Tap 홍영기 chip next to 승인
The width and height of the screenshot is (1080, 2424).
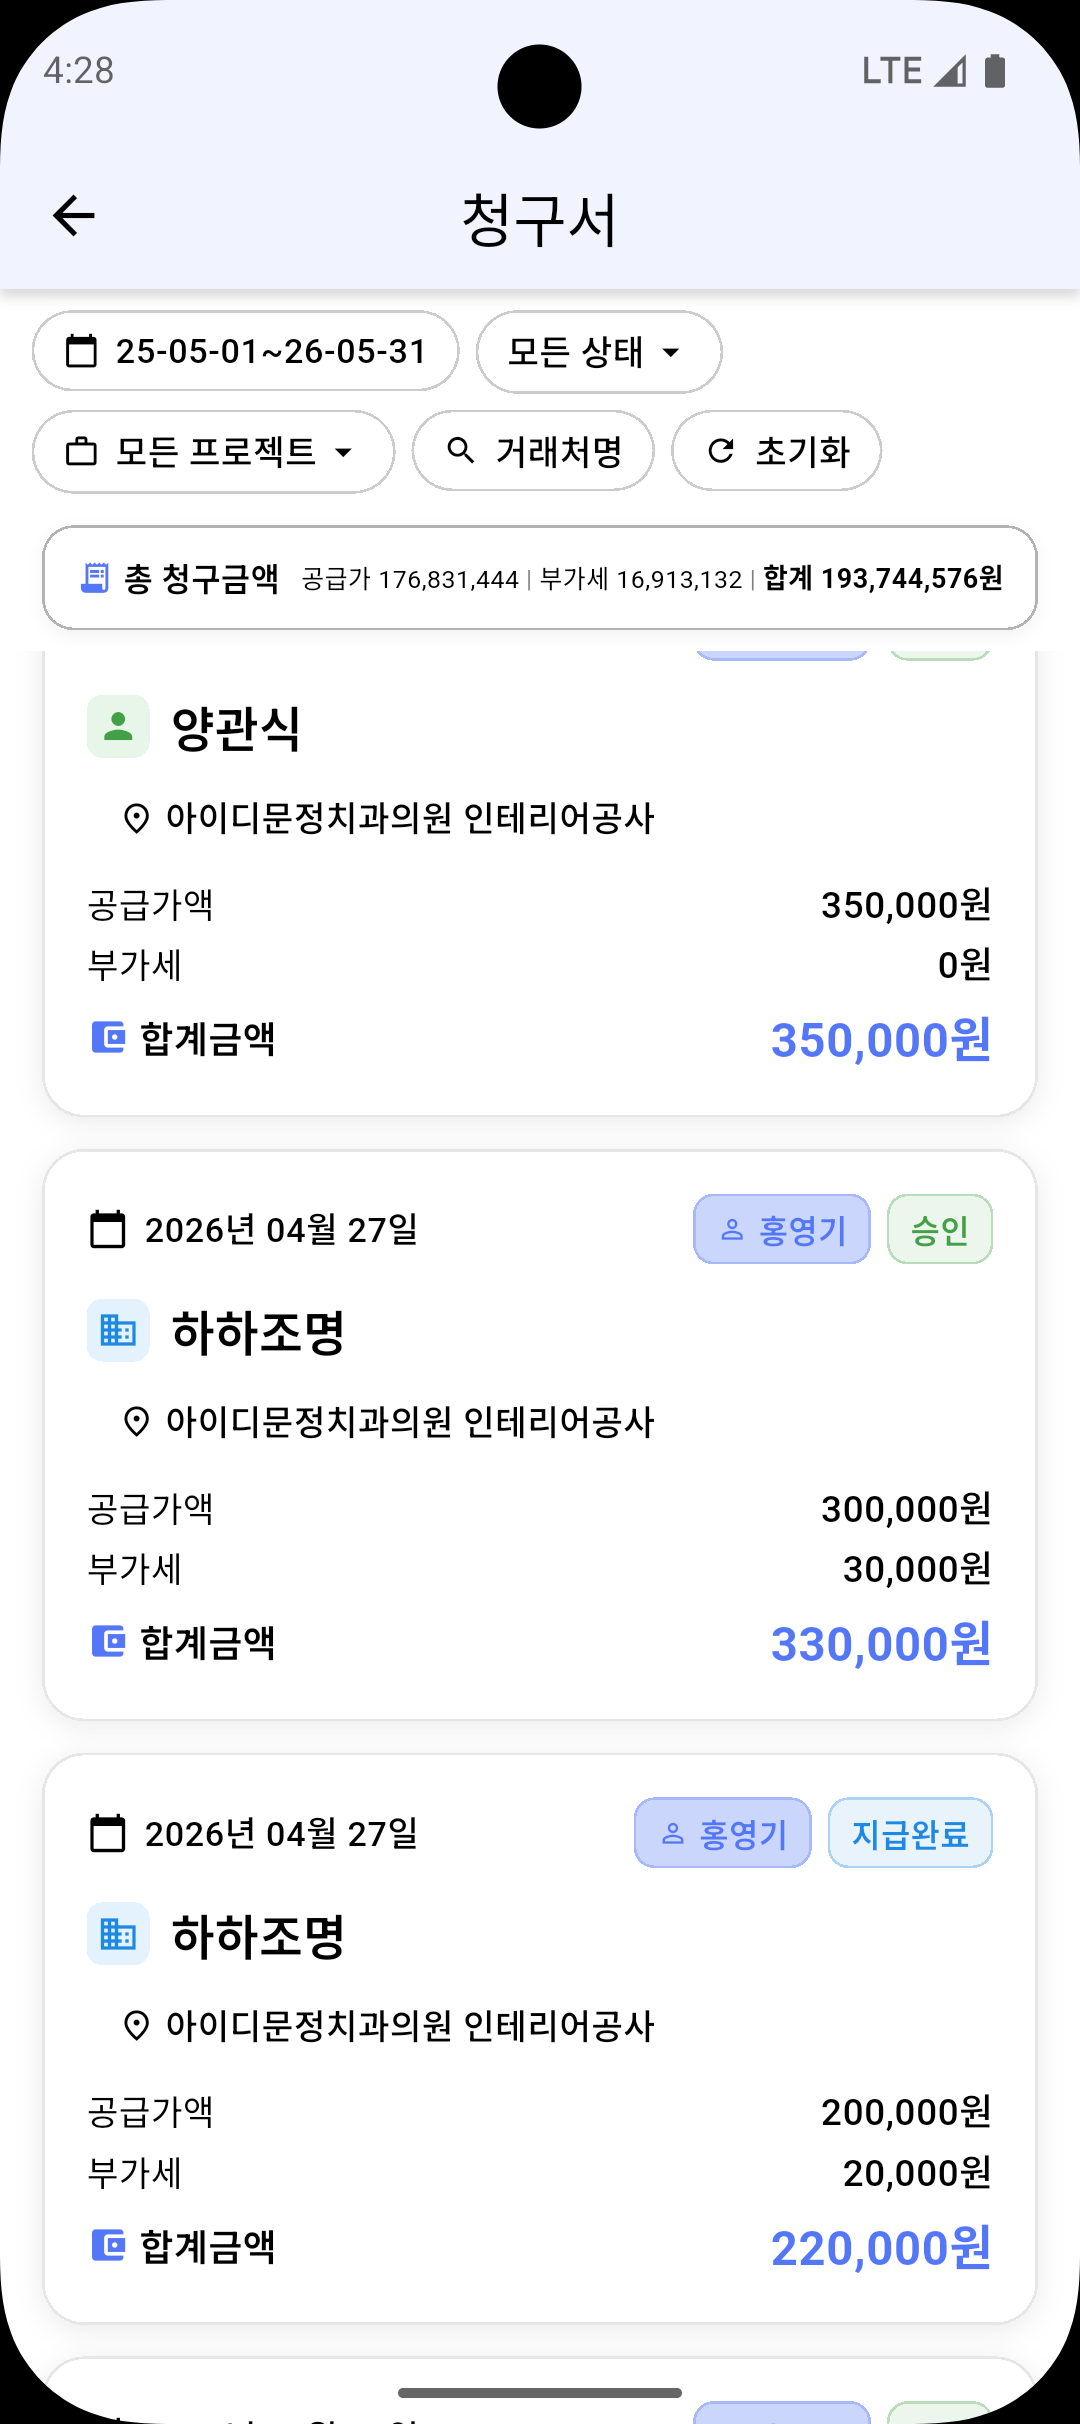(782, 1229)
